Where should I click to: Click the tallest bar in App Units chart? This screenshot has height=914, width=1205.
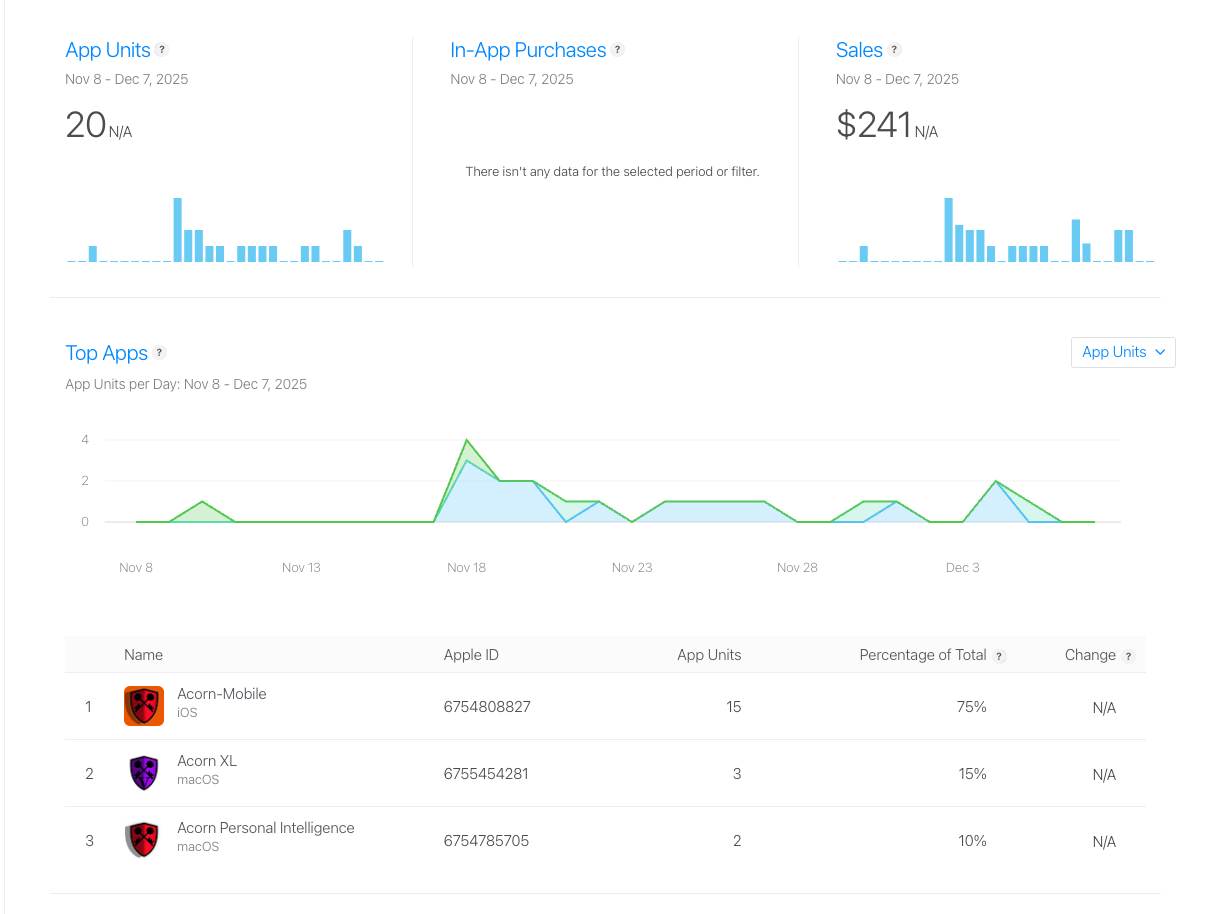pyautogui.click(x=178, y=230)
